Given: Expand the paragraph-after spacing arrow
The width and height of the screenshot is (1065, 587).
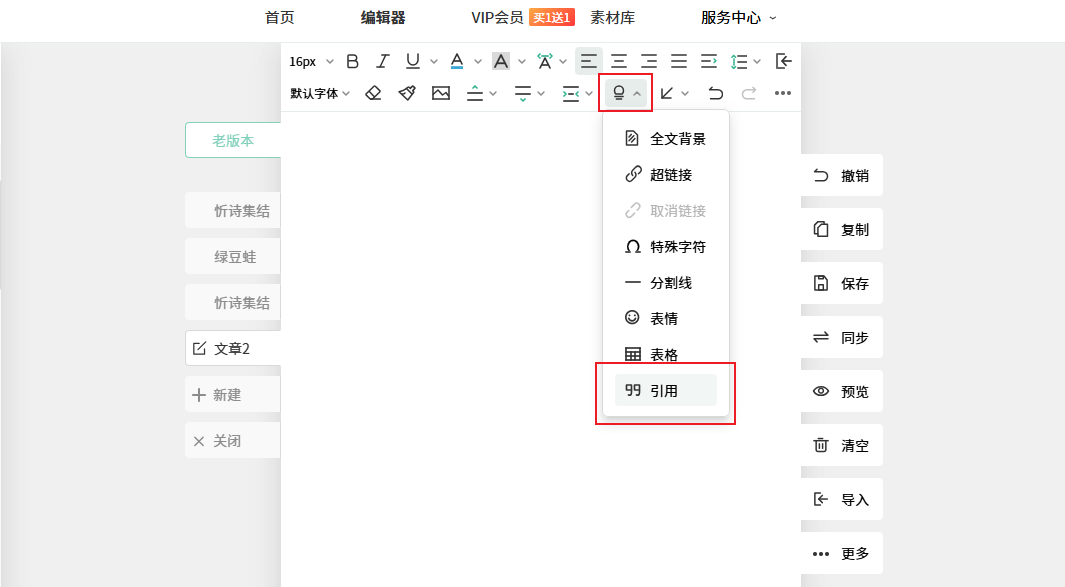Looking at the screenshot, I should (x=541, y=93).
